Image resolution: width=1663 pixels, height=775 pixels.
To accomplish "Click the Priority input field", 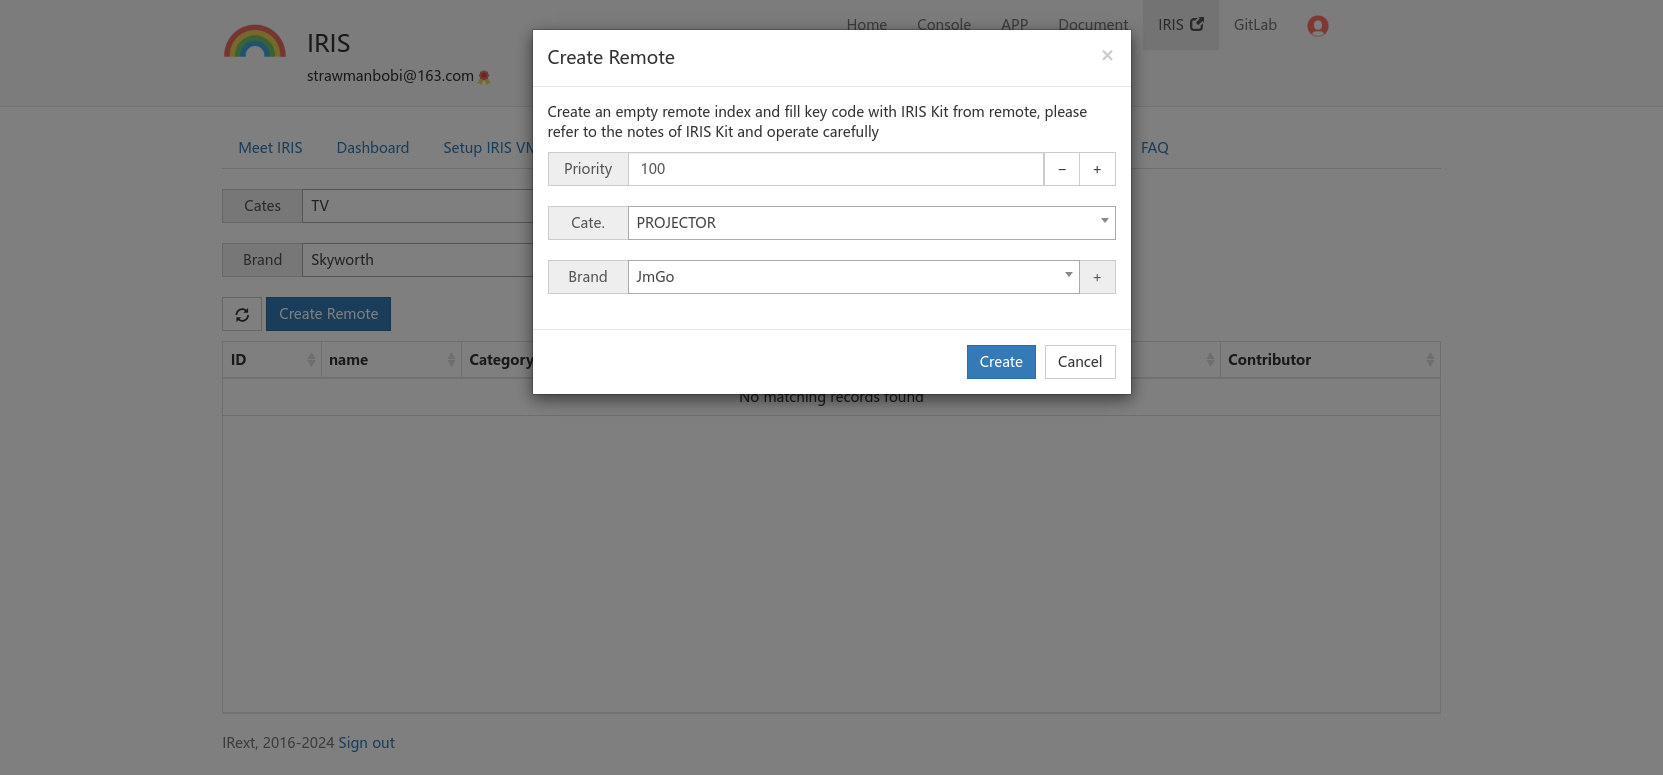I will tap(835, 169).
